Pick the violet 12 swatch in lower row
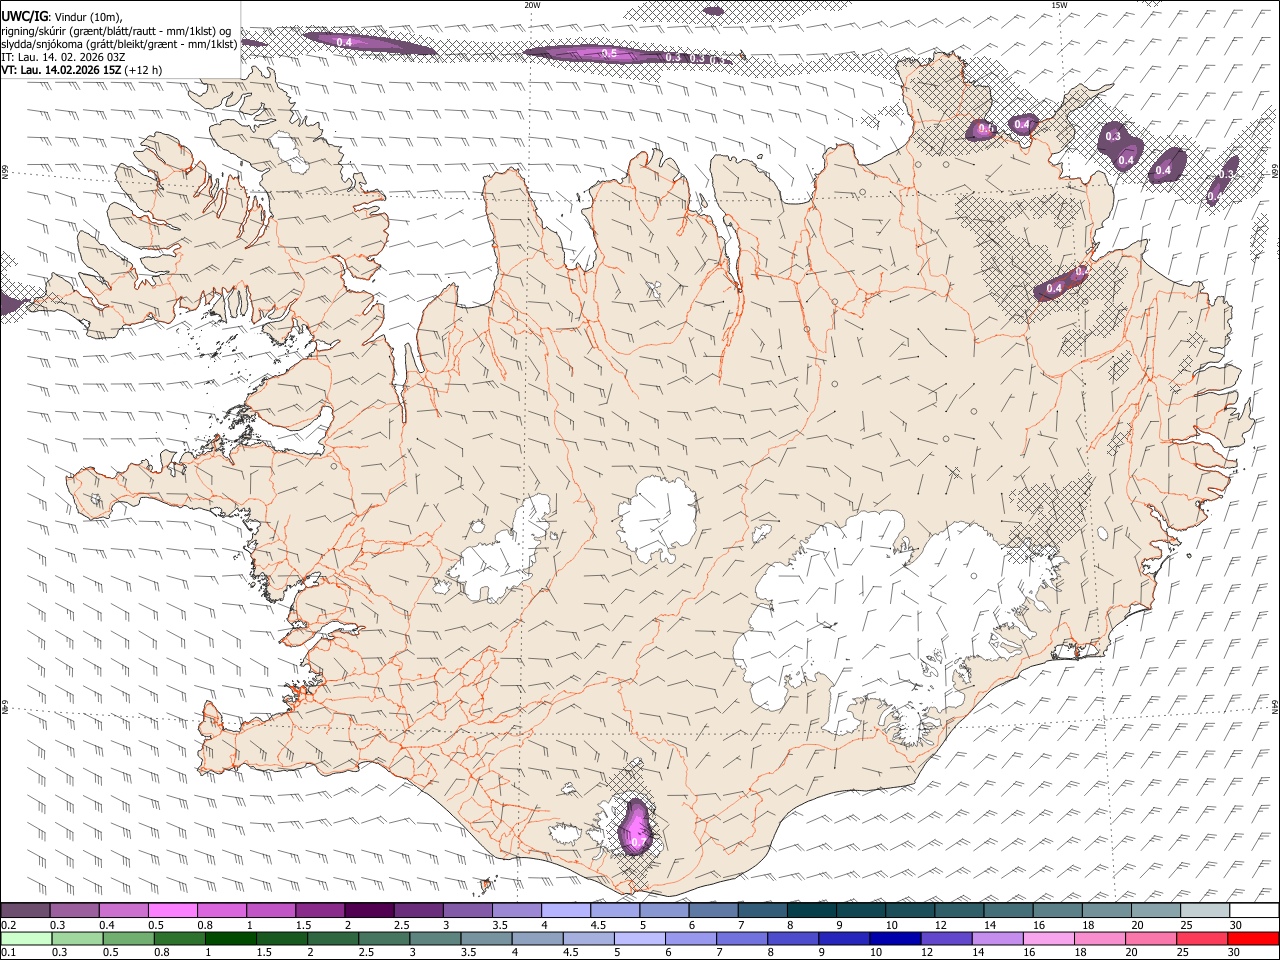Screen dimensions: 1280x960 coord(947,939)
